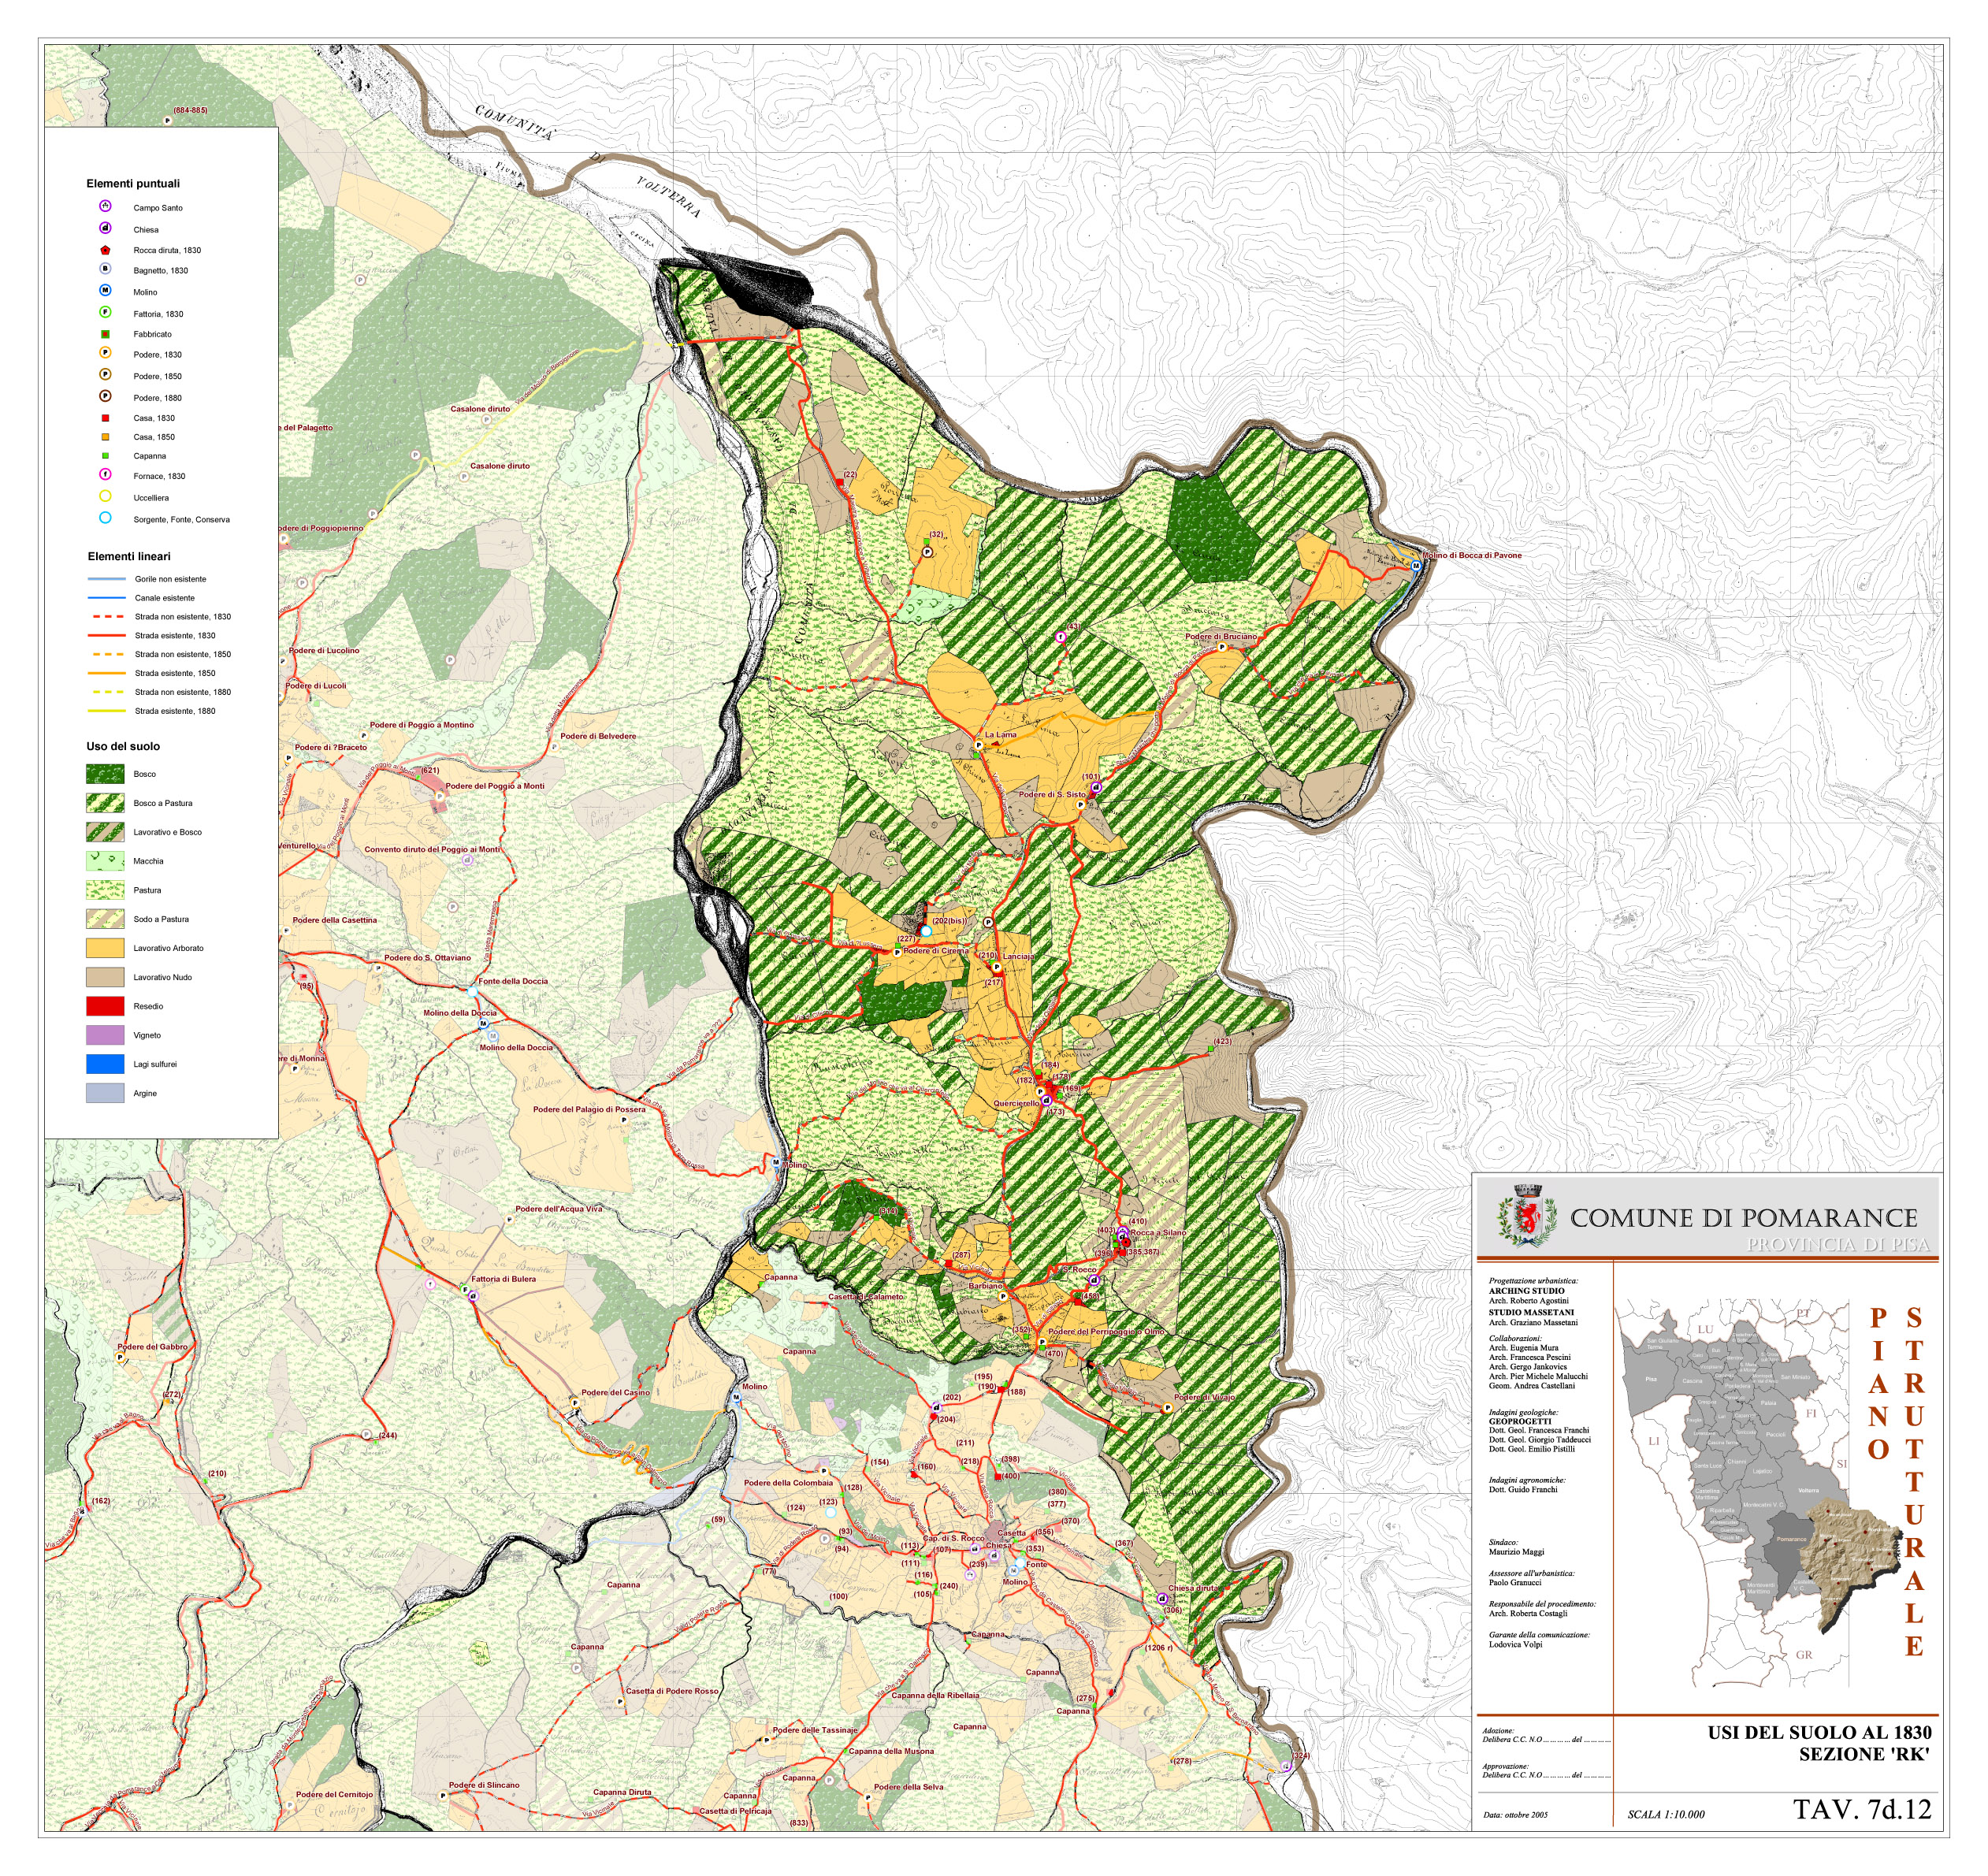The height and width of the screenshot is (1876, 1988).
Task: Click the Fornace magenta legend symbol
Action: 105,475
